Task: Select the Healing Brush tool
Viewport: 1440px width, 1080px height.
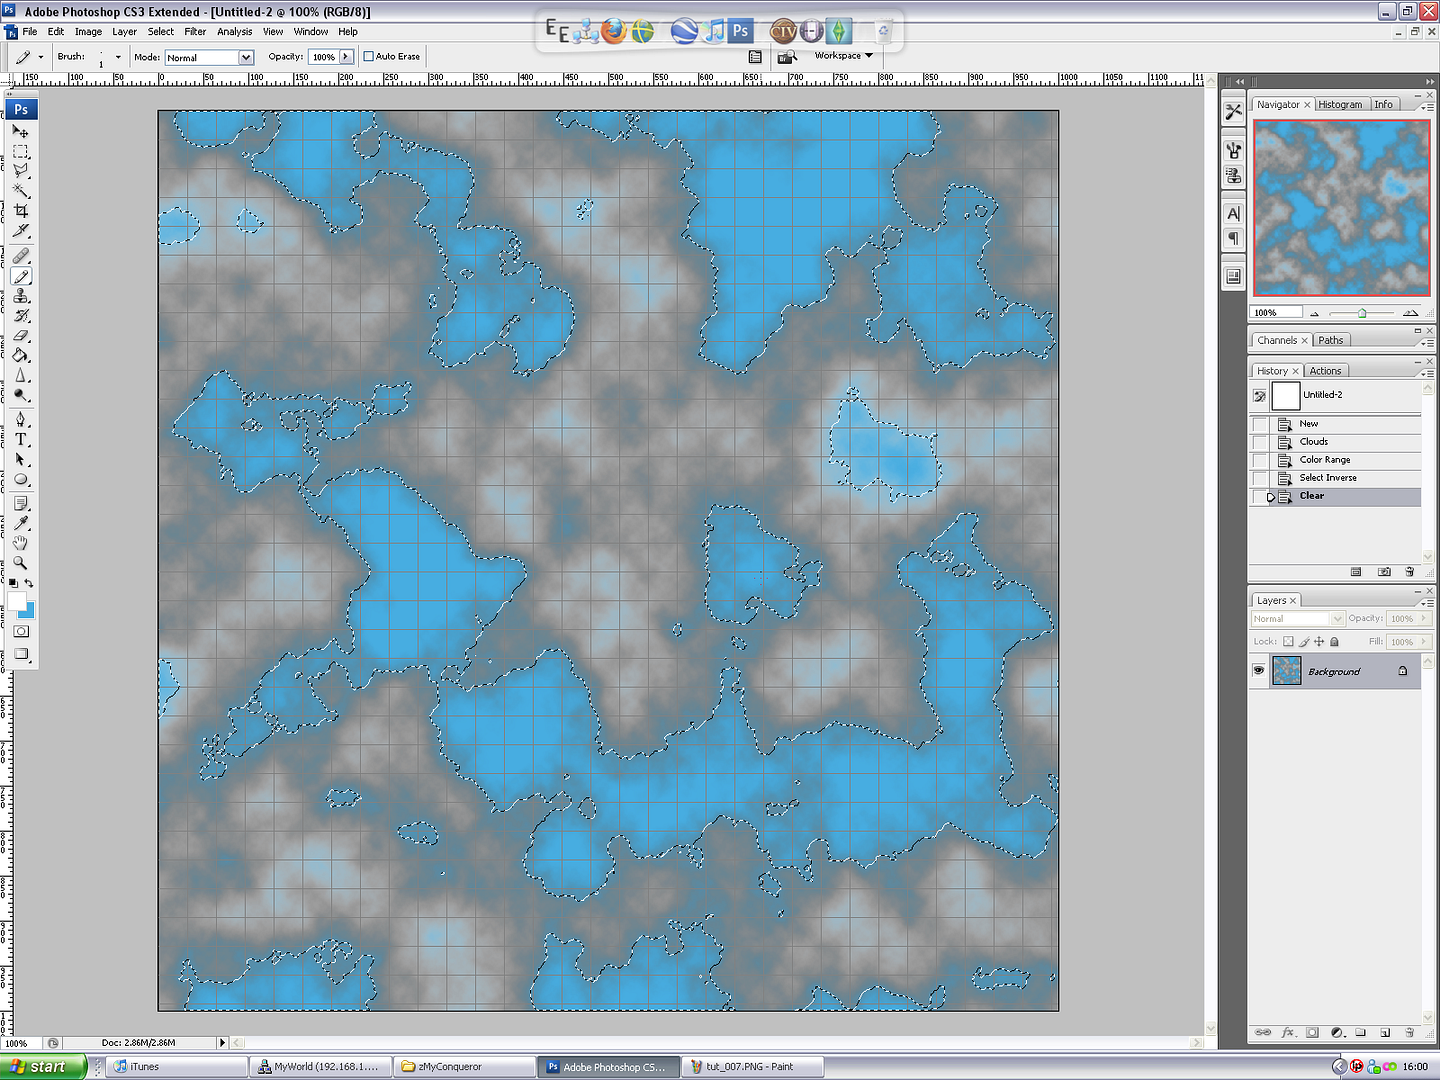Action: point(20,256)
